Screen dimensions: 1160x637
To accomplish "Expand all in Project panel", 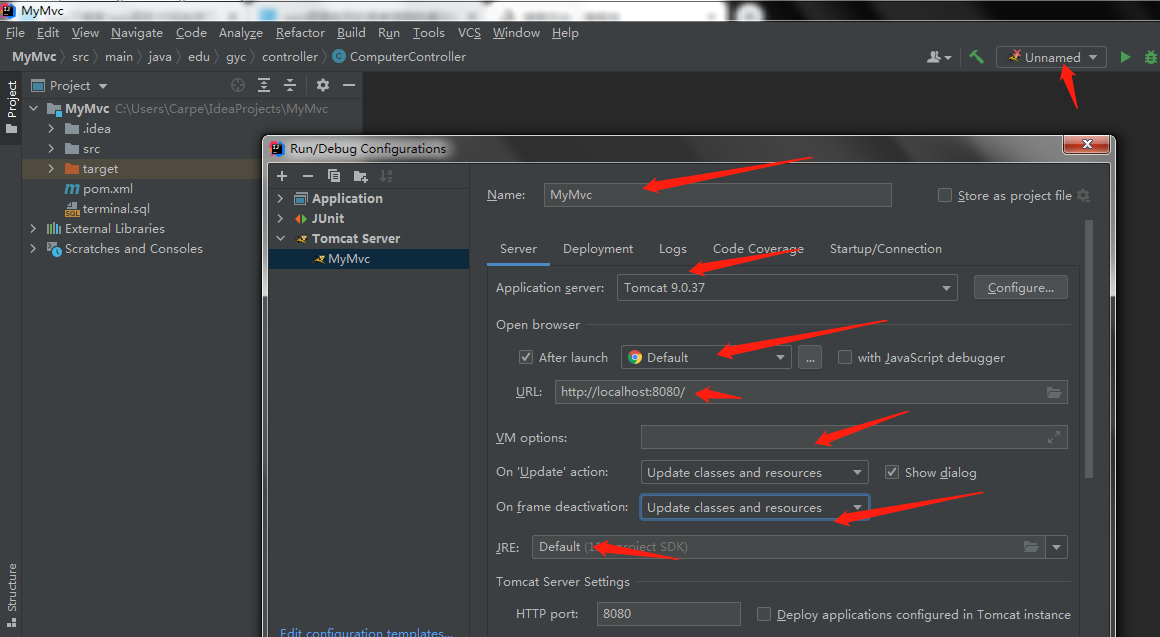I will click(263, 85).
